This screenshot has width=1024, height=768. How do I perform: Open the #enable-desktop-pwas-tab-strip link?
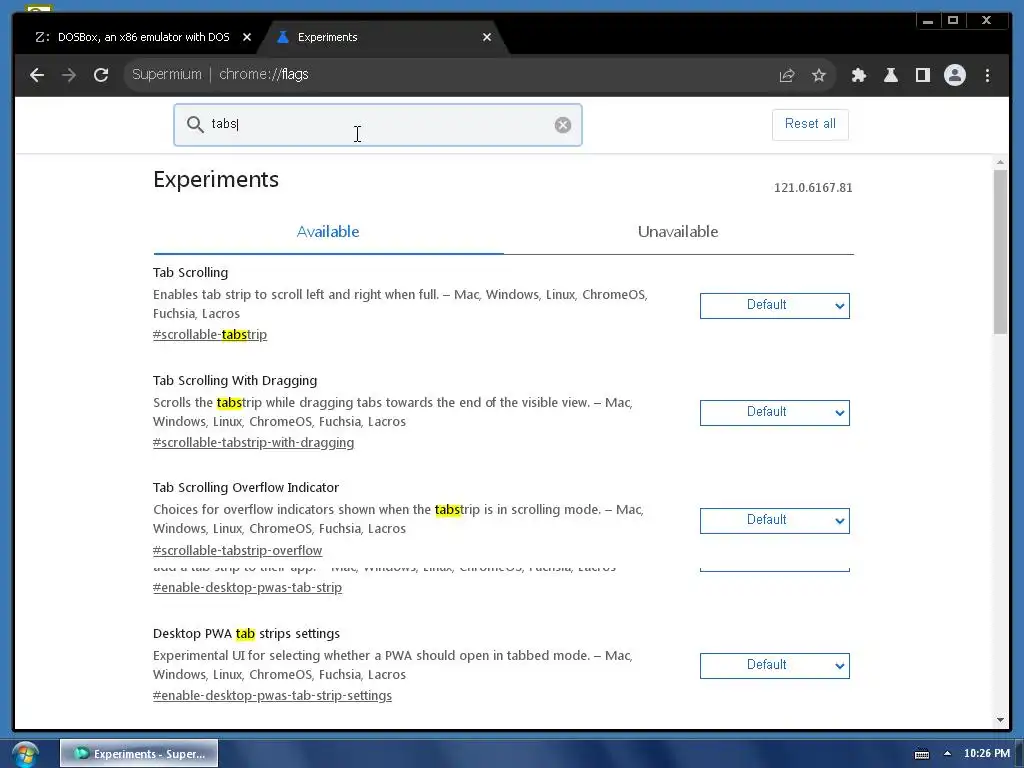point(248,588)
